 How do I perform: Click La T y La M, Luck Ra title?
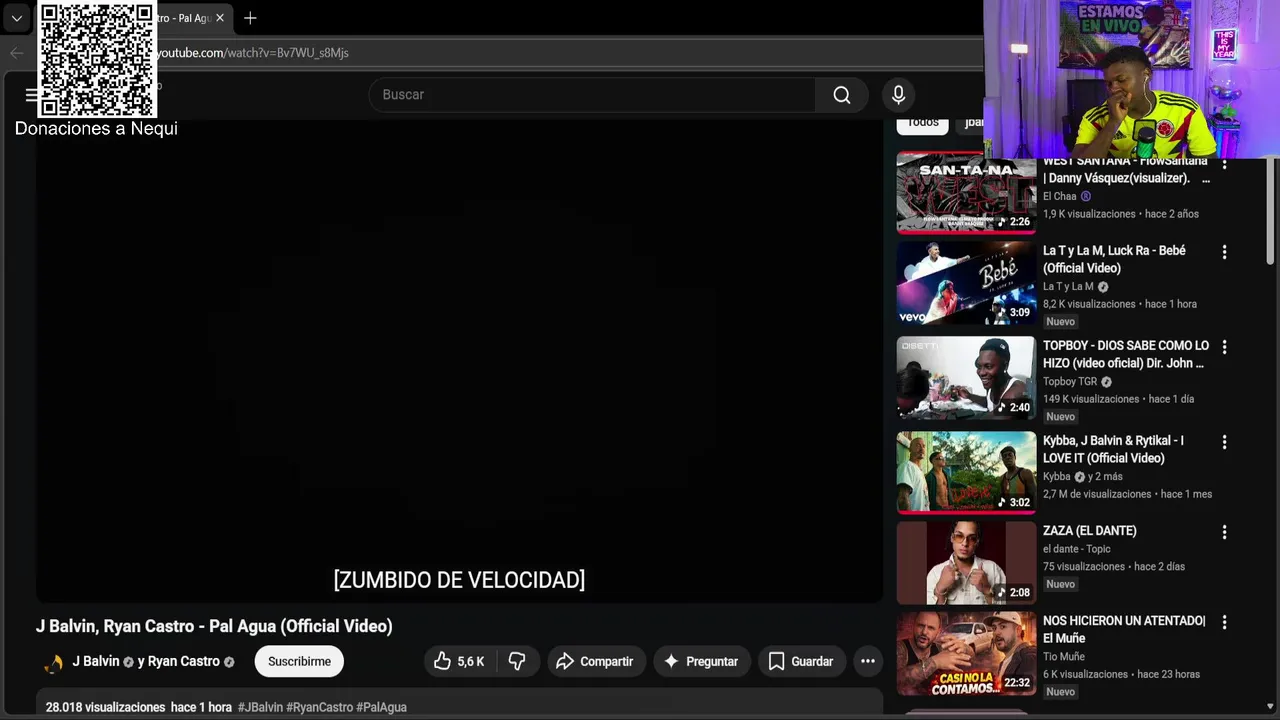coord(1114,259)
